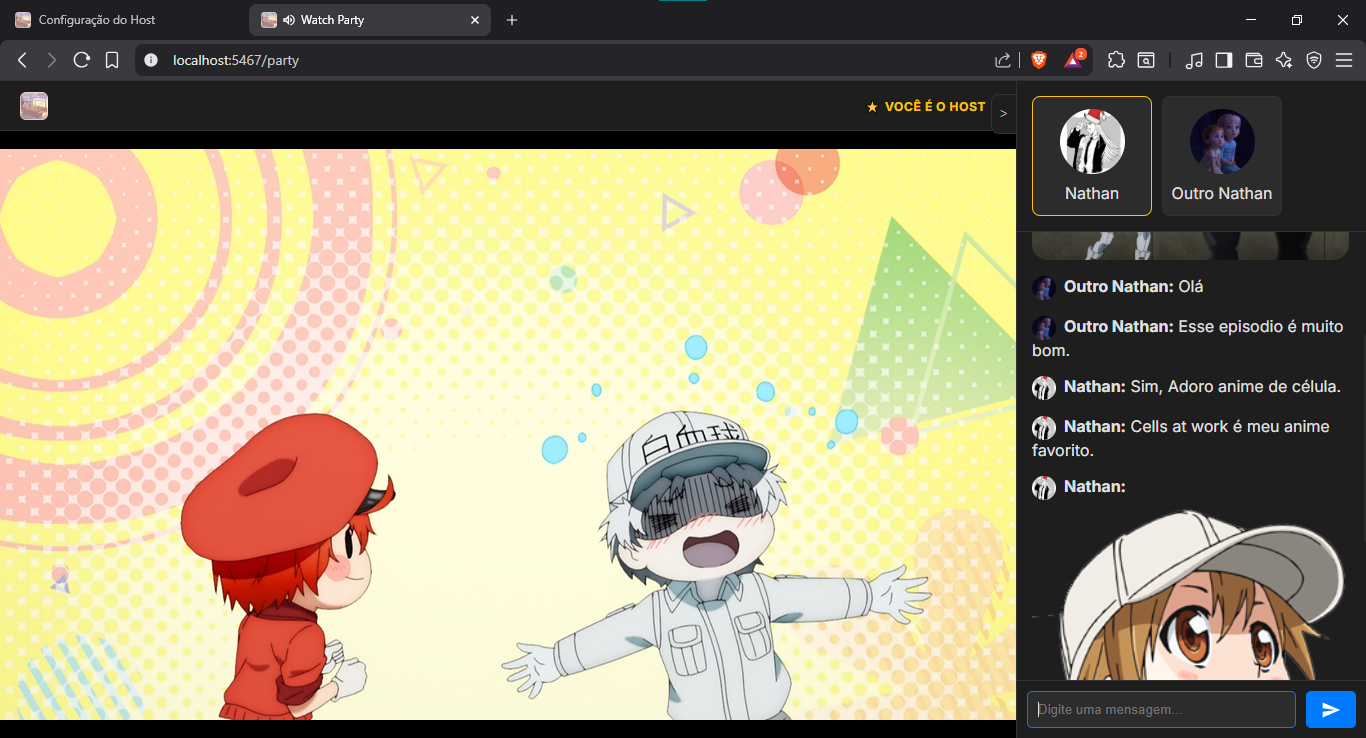Click the send message arrow button
The width and height of the screenshot is (1366, 738).
click(x=1330, y=710)
